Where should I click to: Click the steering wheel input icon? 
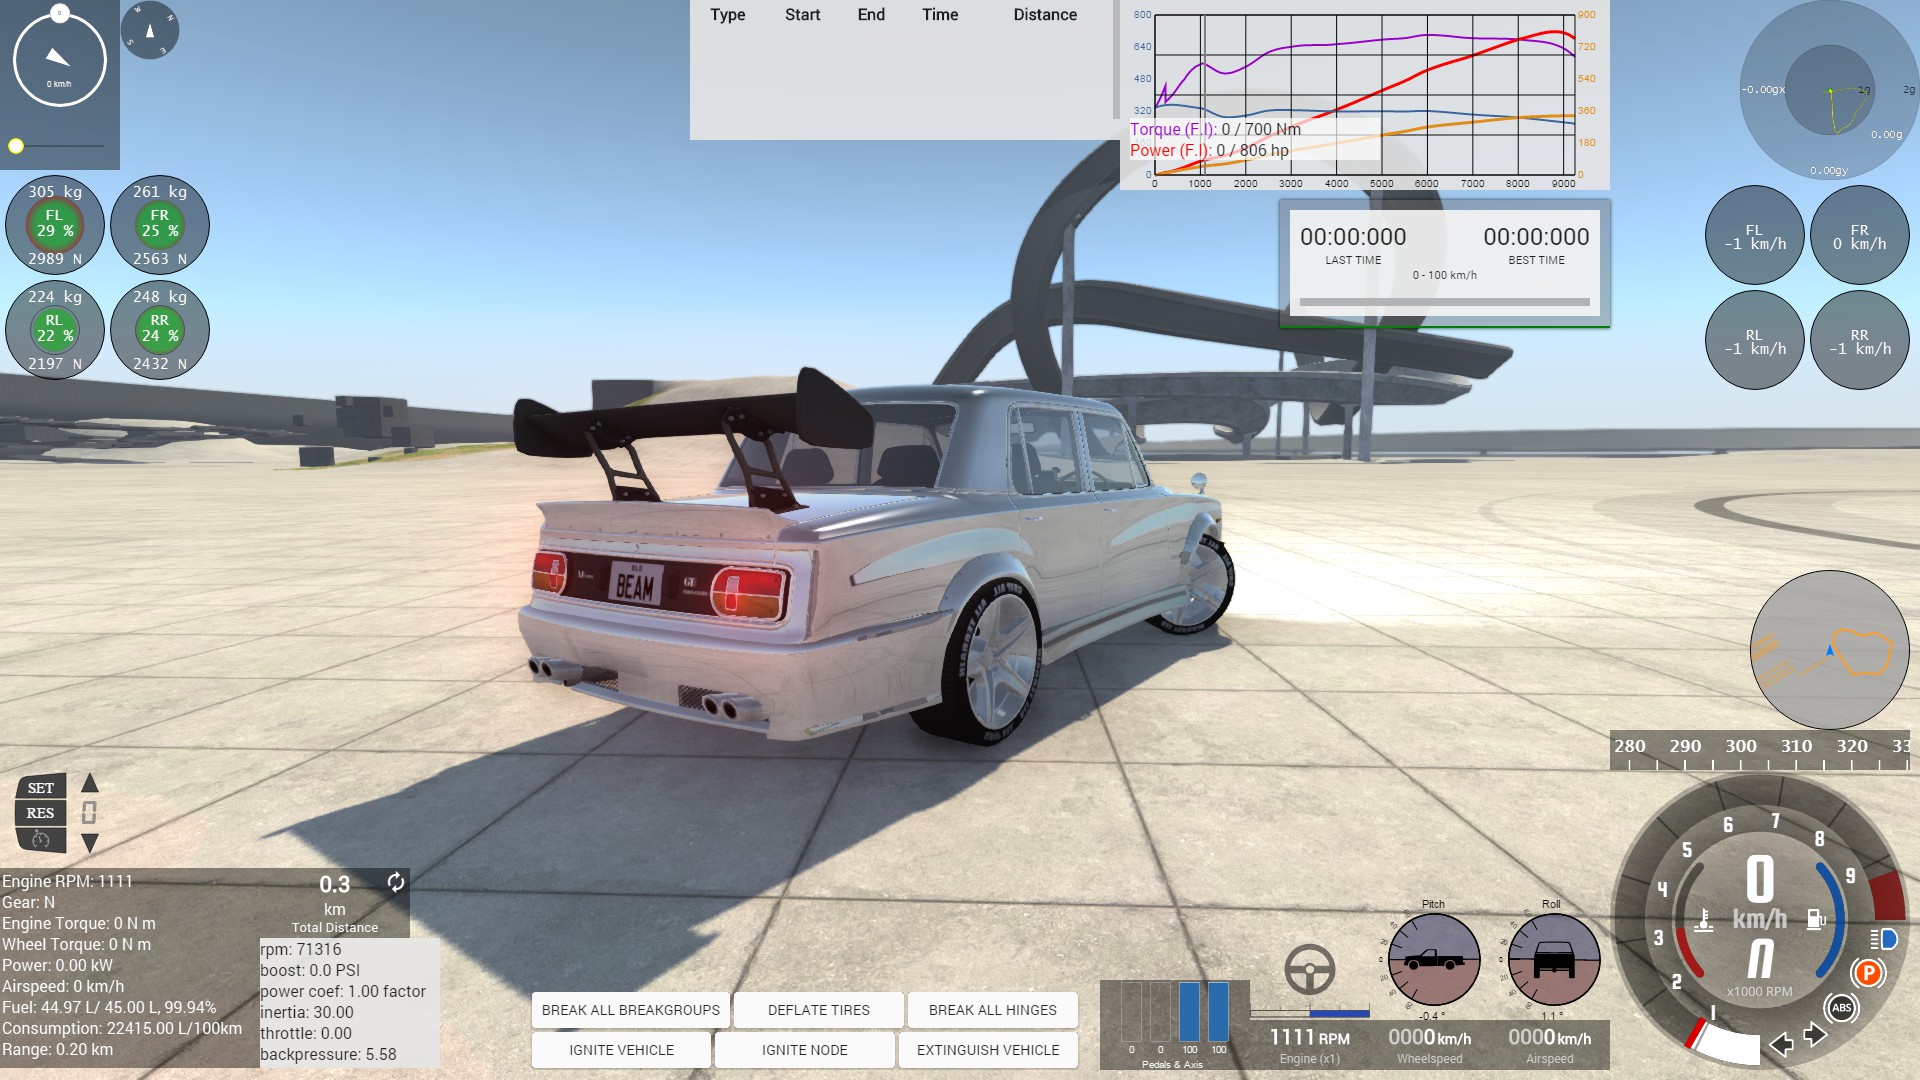point(1309,969)
